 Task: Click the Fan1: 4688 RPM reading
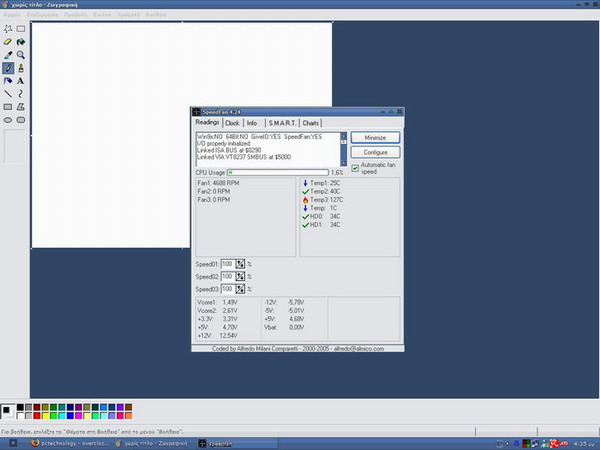[218, 183]
